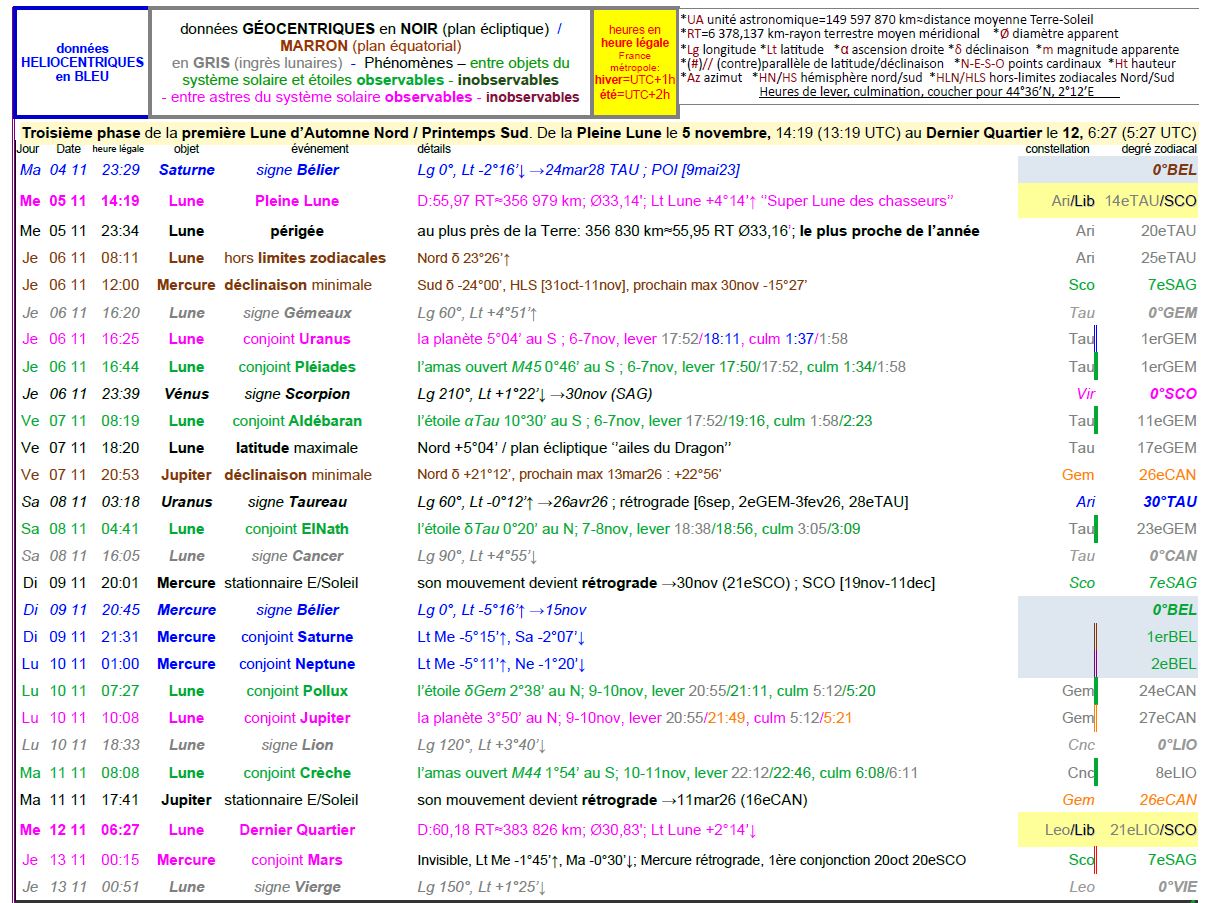Click the 'conjoint Crèche' event entry

tap(297, 773)
